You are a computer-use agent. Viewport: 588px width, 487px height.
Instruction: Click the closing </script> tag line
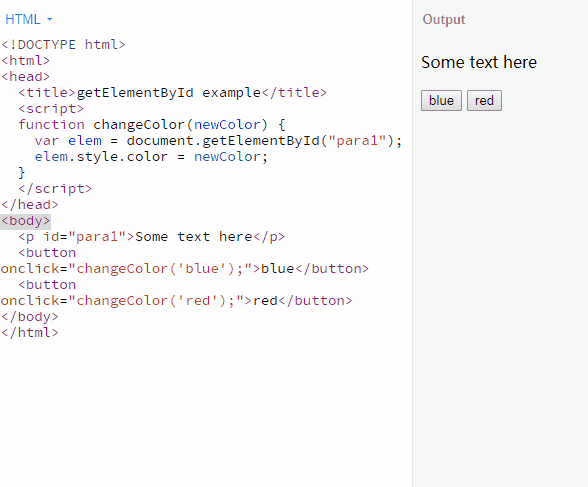tap(55, 189)
